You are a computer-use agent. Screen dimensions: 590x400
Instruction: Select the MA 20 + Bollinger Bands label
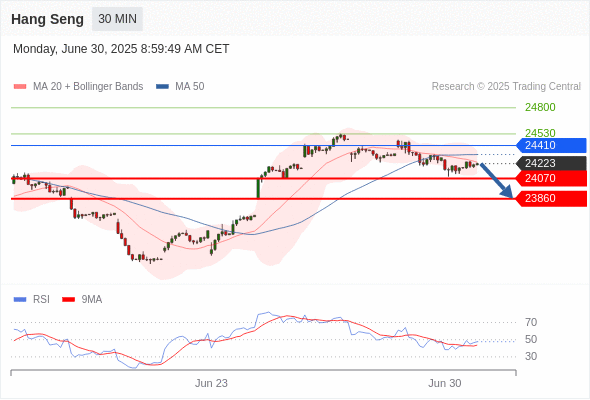pyautogui.click(x=88, y=87)
